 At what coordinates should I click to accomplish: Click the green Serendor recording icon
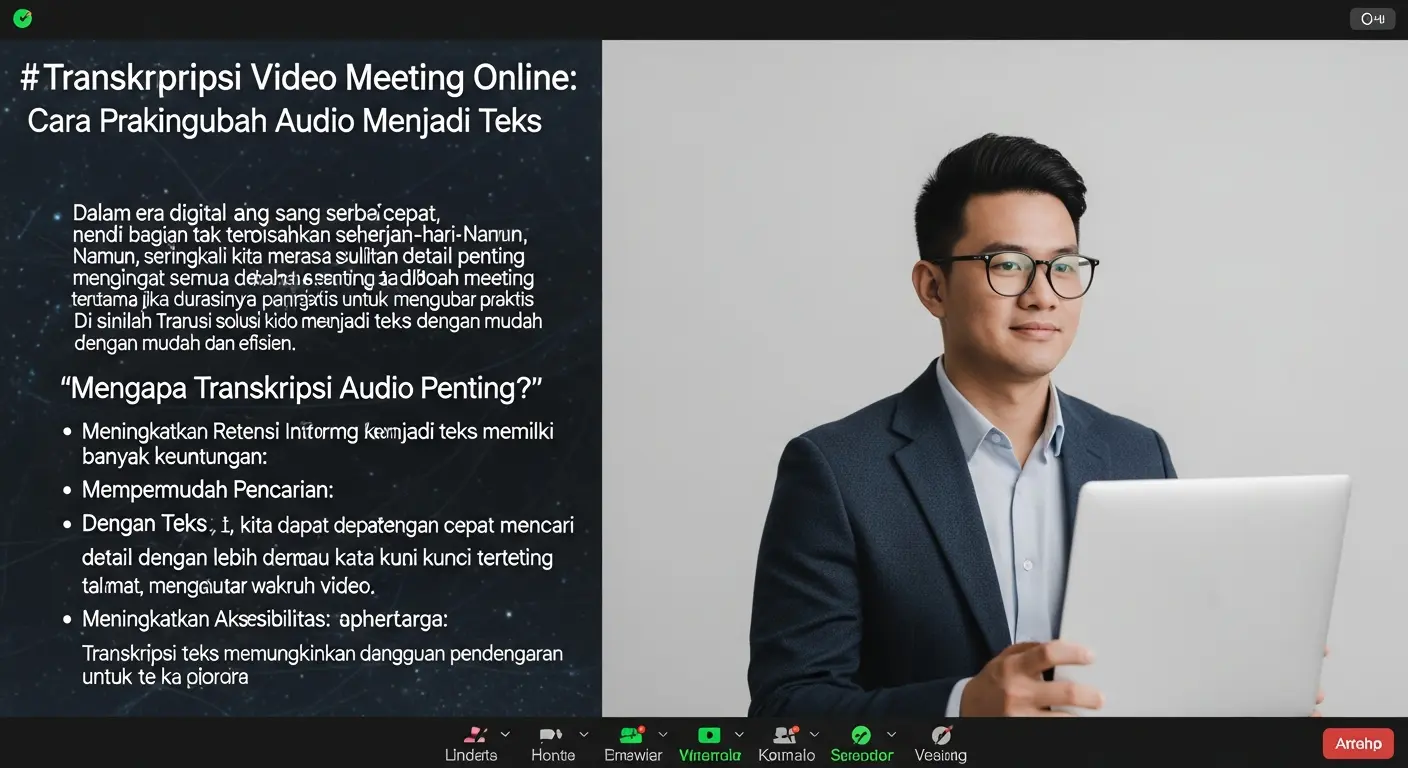860,736
